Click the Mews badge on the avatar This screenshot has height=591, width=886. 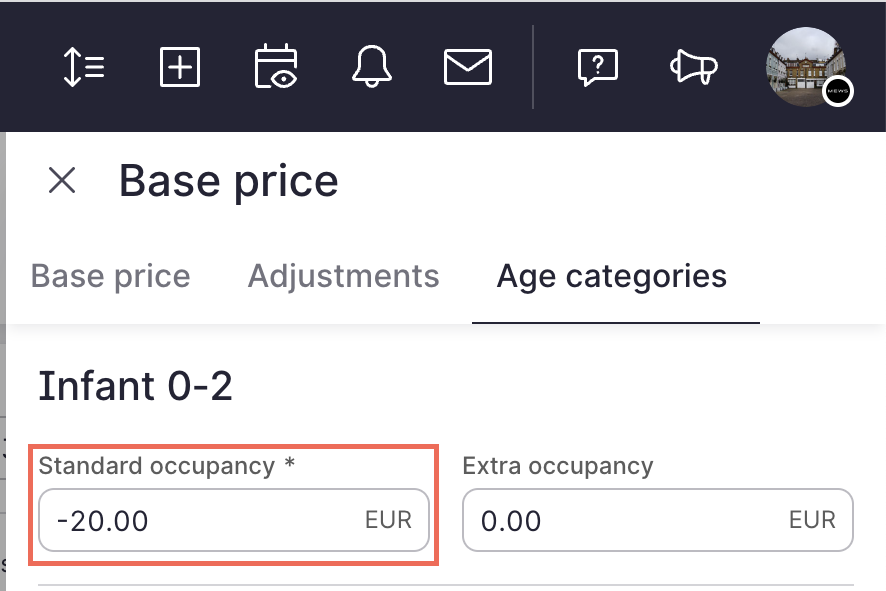click(x=837, y=91)
